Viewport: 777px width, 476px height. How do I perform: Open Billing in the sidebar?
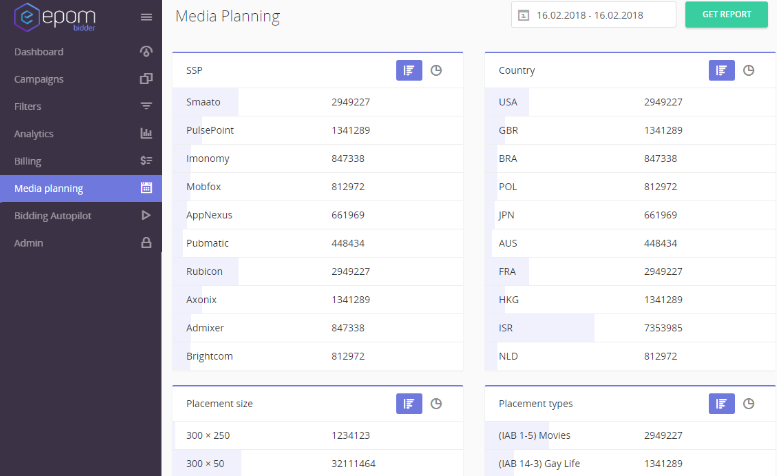click(x=81, y=160)
